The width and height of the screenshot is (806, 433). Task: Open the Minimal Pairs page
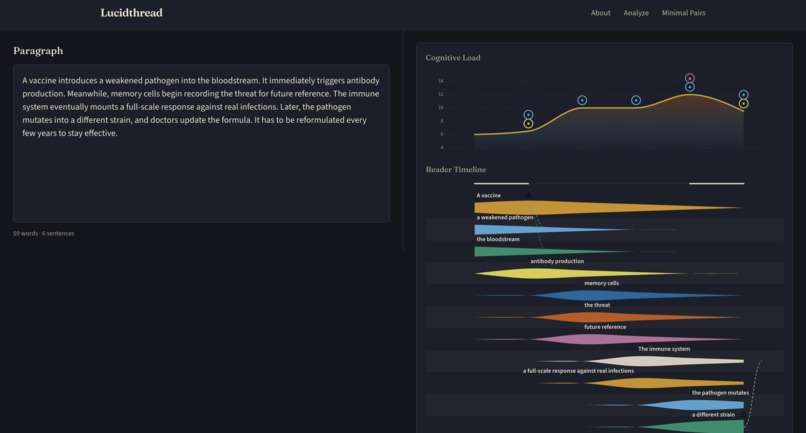point(683,13)
